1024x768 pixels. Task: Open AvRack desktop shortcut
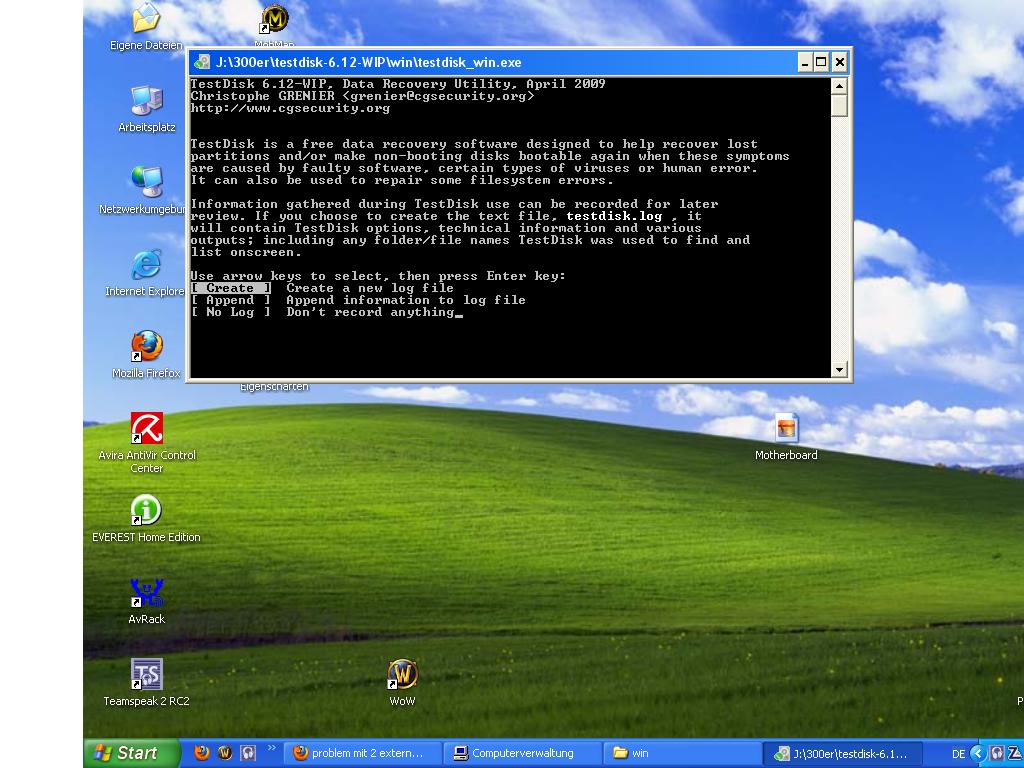point(146,601)
